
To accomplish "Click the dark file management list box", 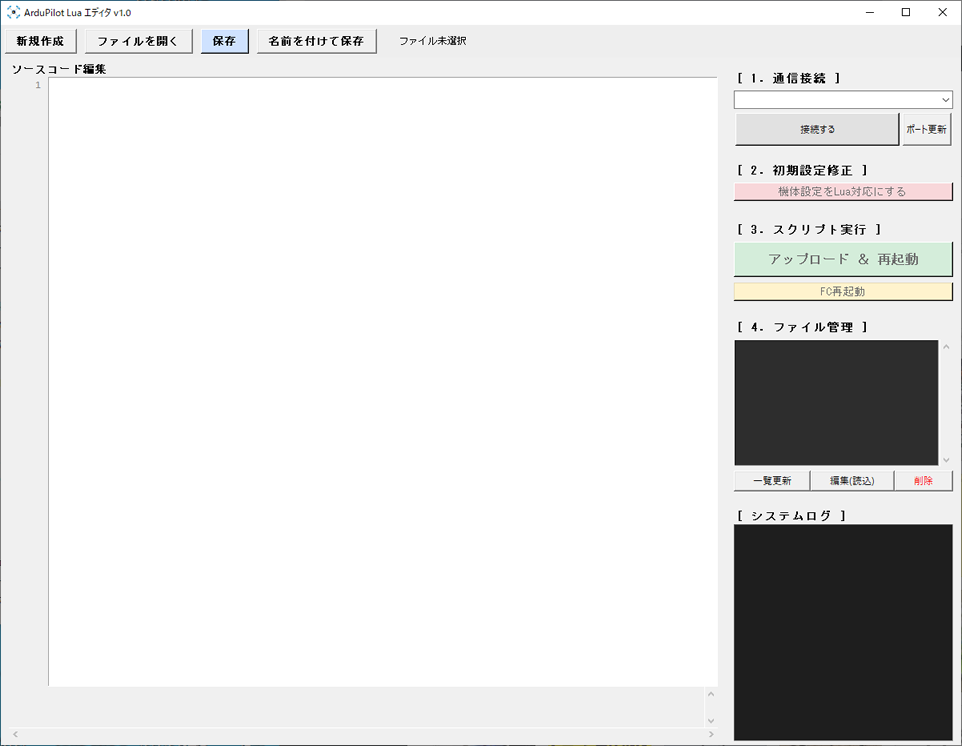I will coord(836,402).
